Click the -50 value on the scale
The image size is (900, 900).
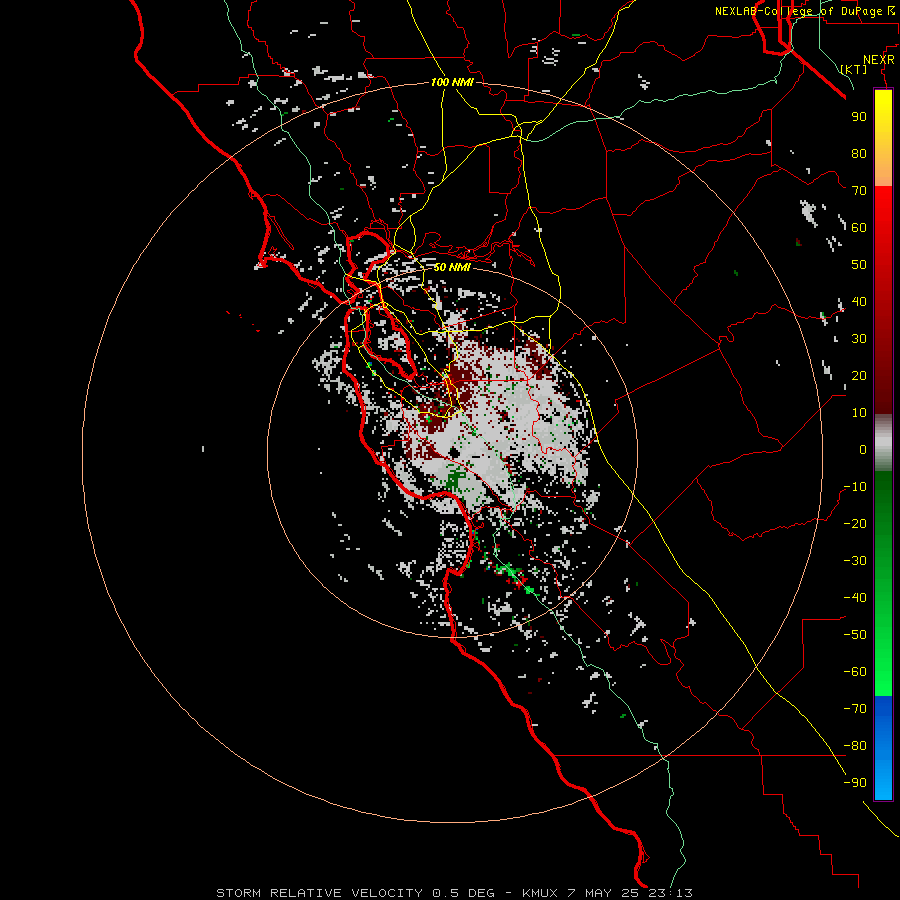[x=855, y=635]
